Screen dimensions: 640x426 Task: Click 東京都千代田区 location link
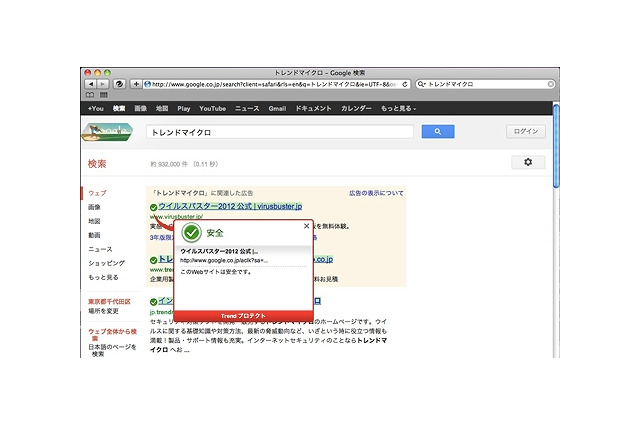pos(109,302)
